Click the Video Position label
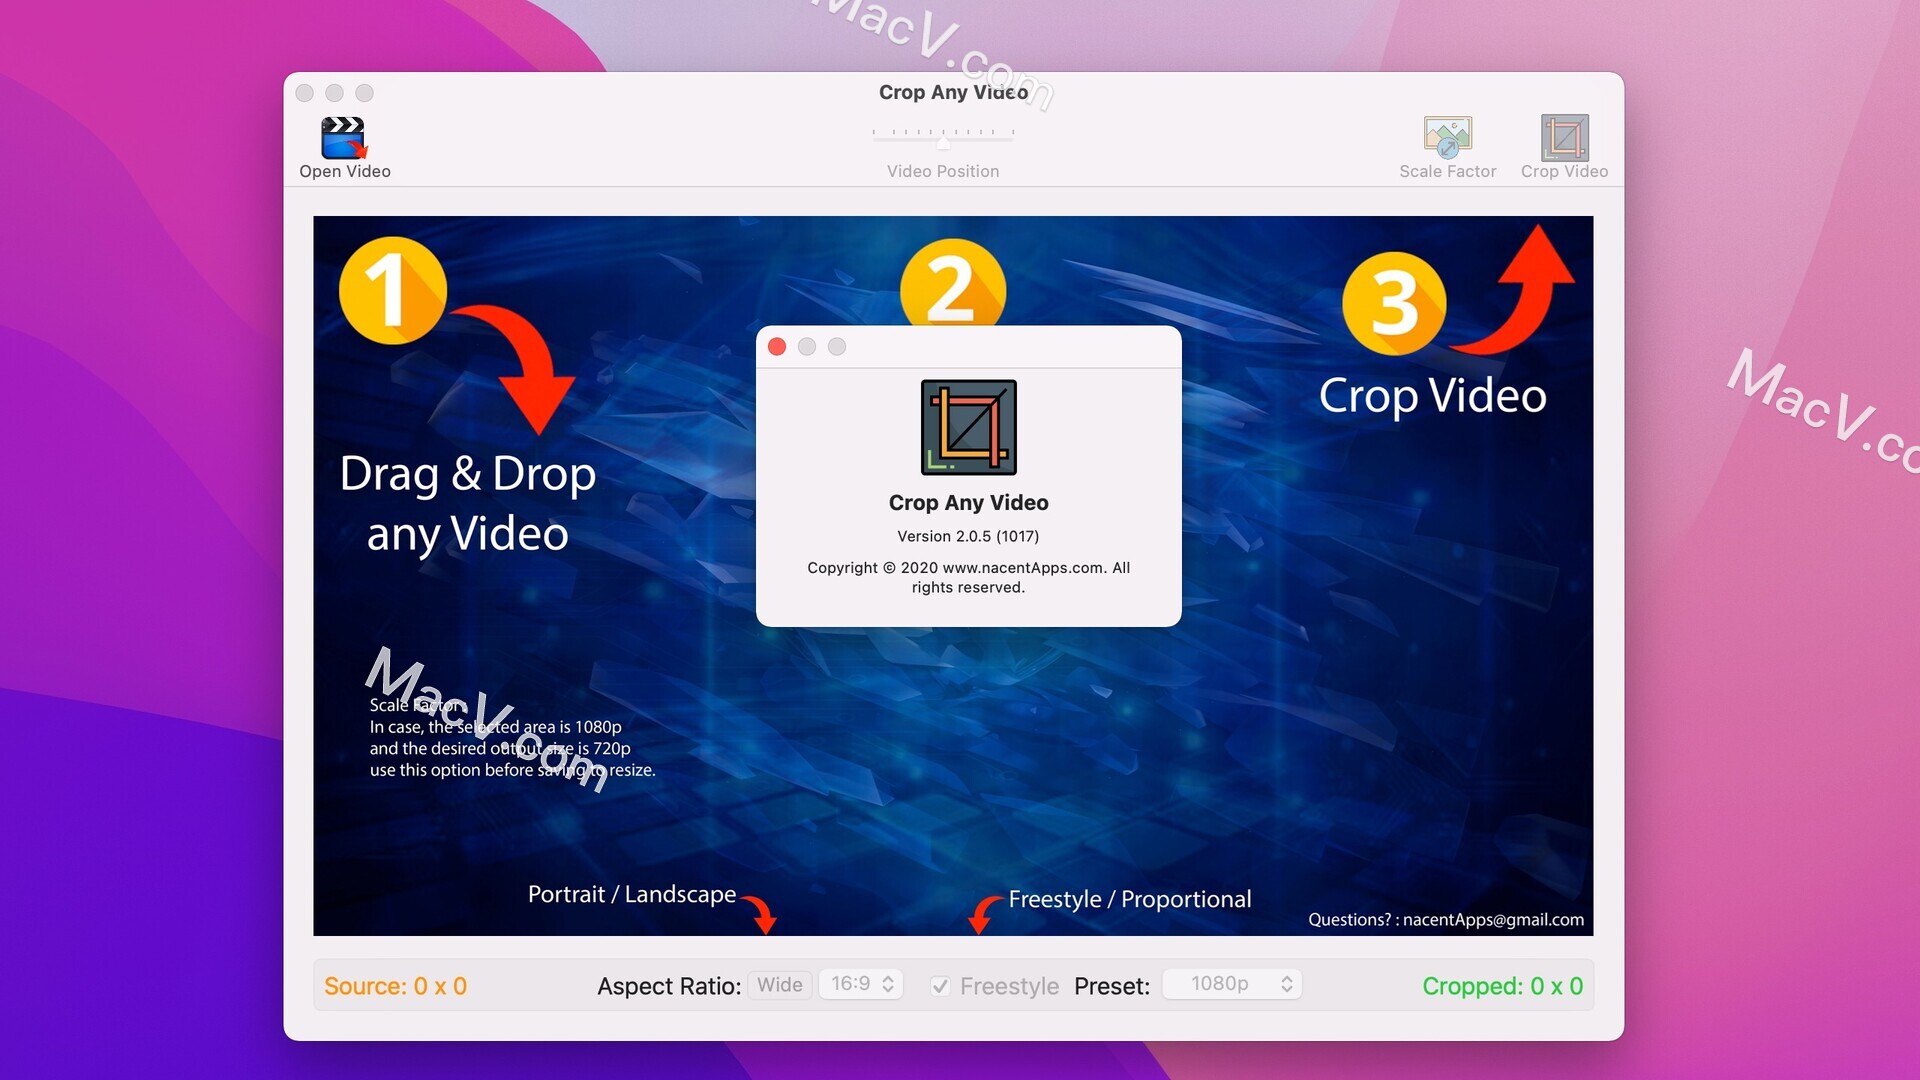Image resolution: width=1920 pixels, height=1080 pixels. pos(943,171)
